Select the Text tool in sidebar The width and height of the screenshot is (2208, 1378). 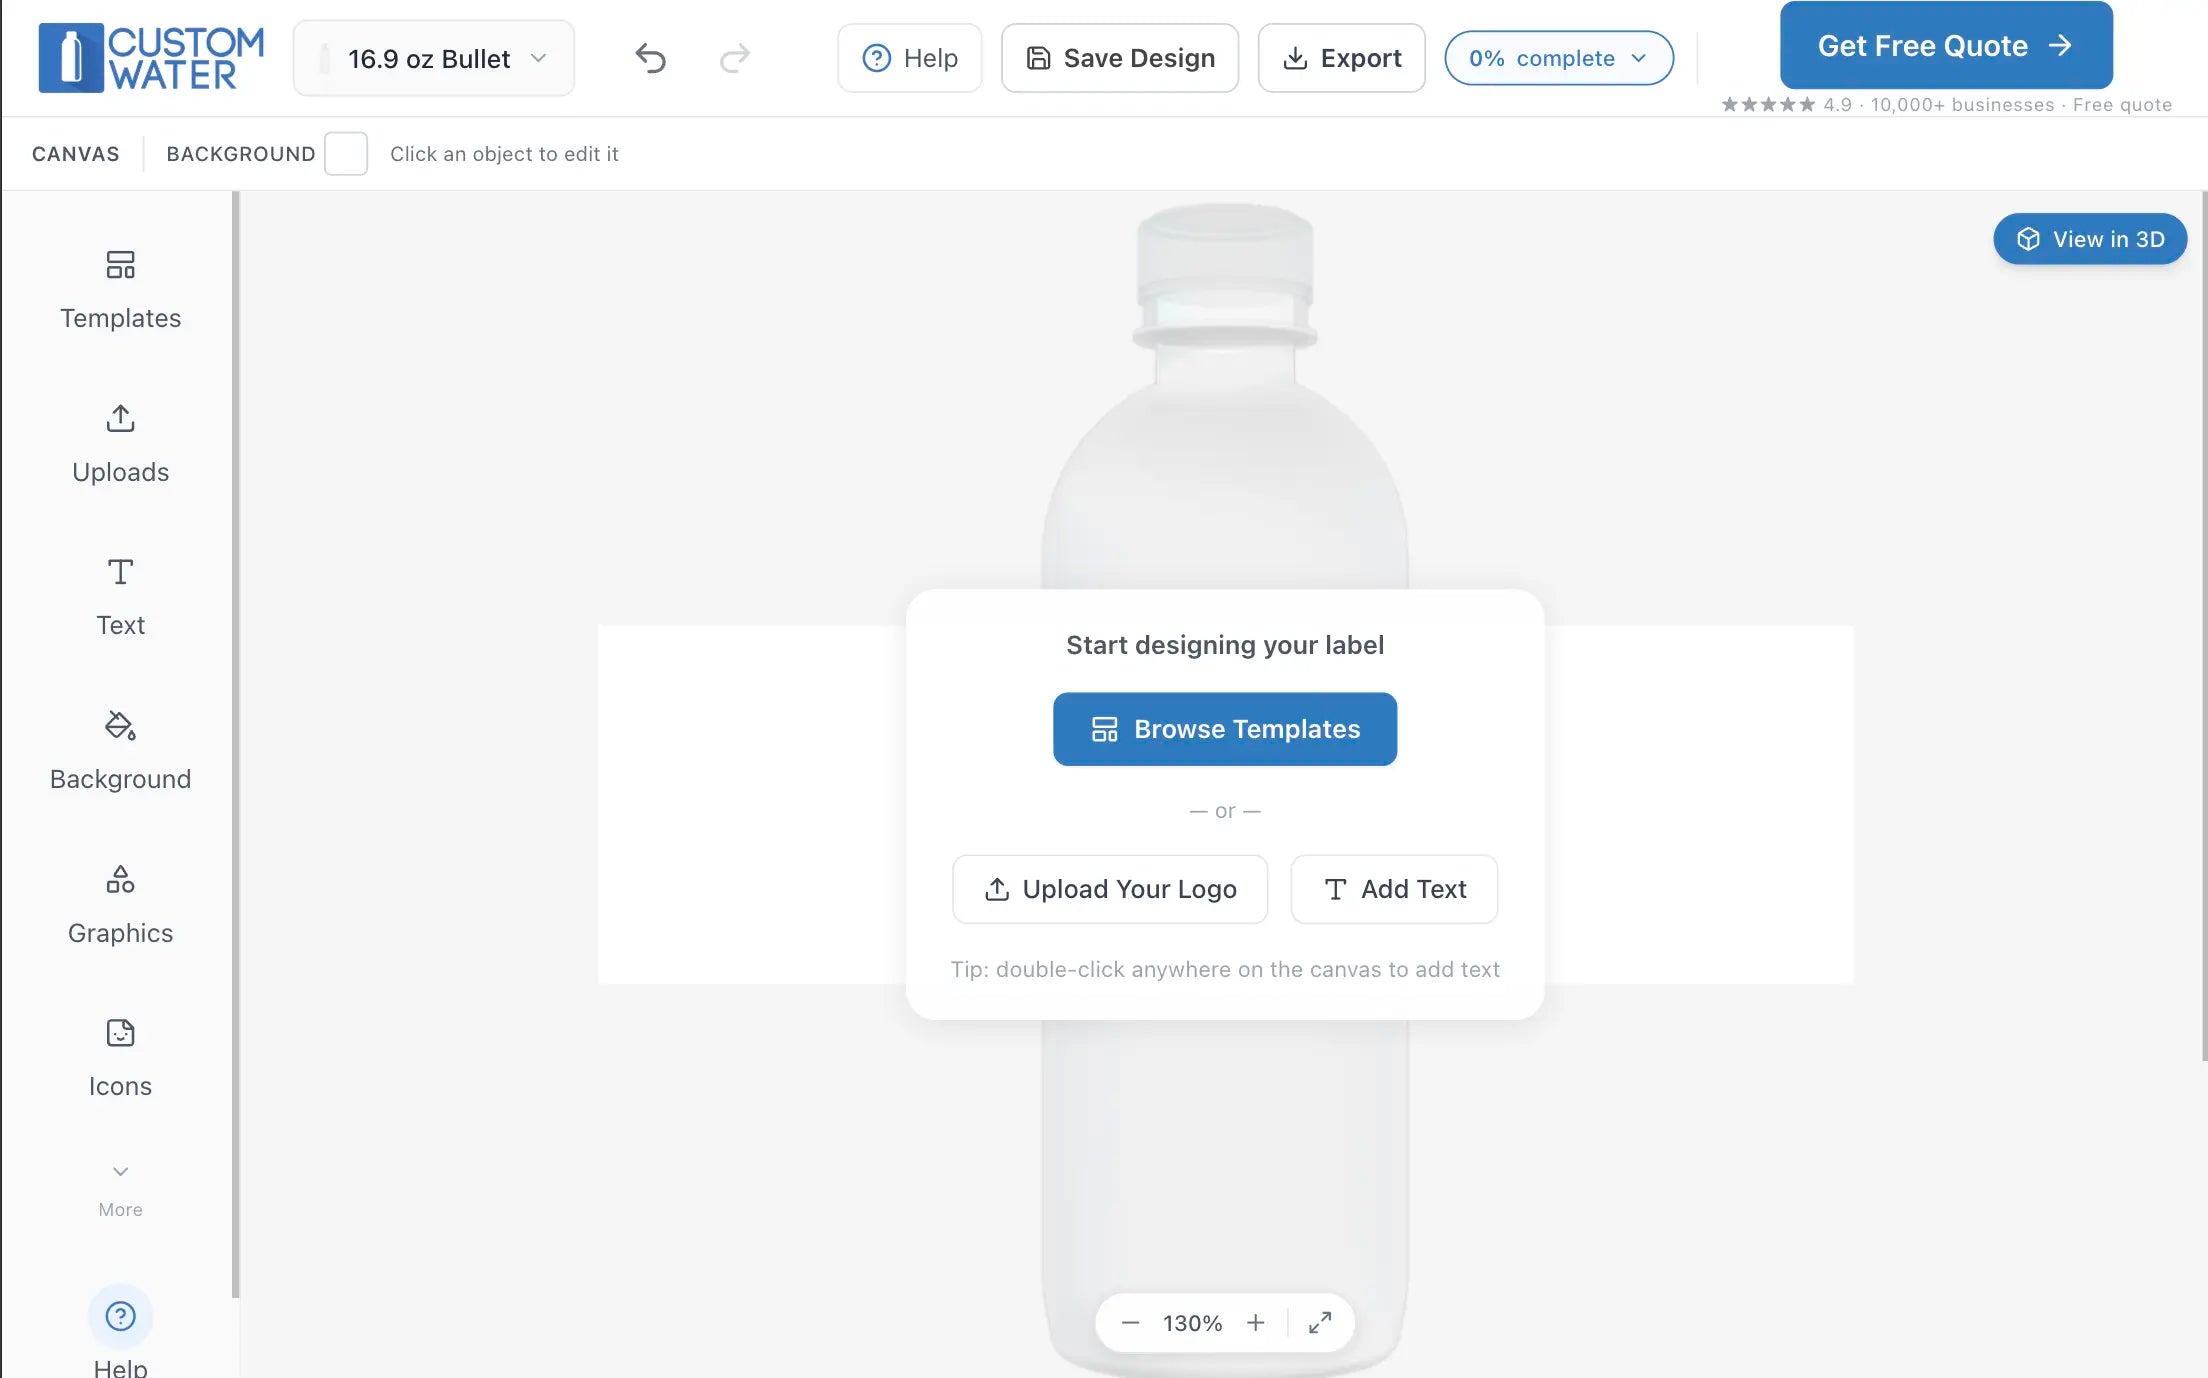click(x=120, y=597)
